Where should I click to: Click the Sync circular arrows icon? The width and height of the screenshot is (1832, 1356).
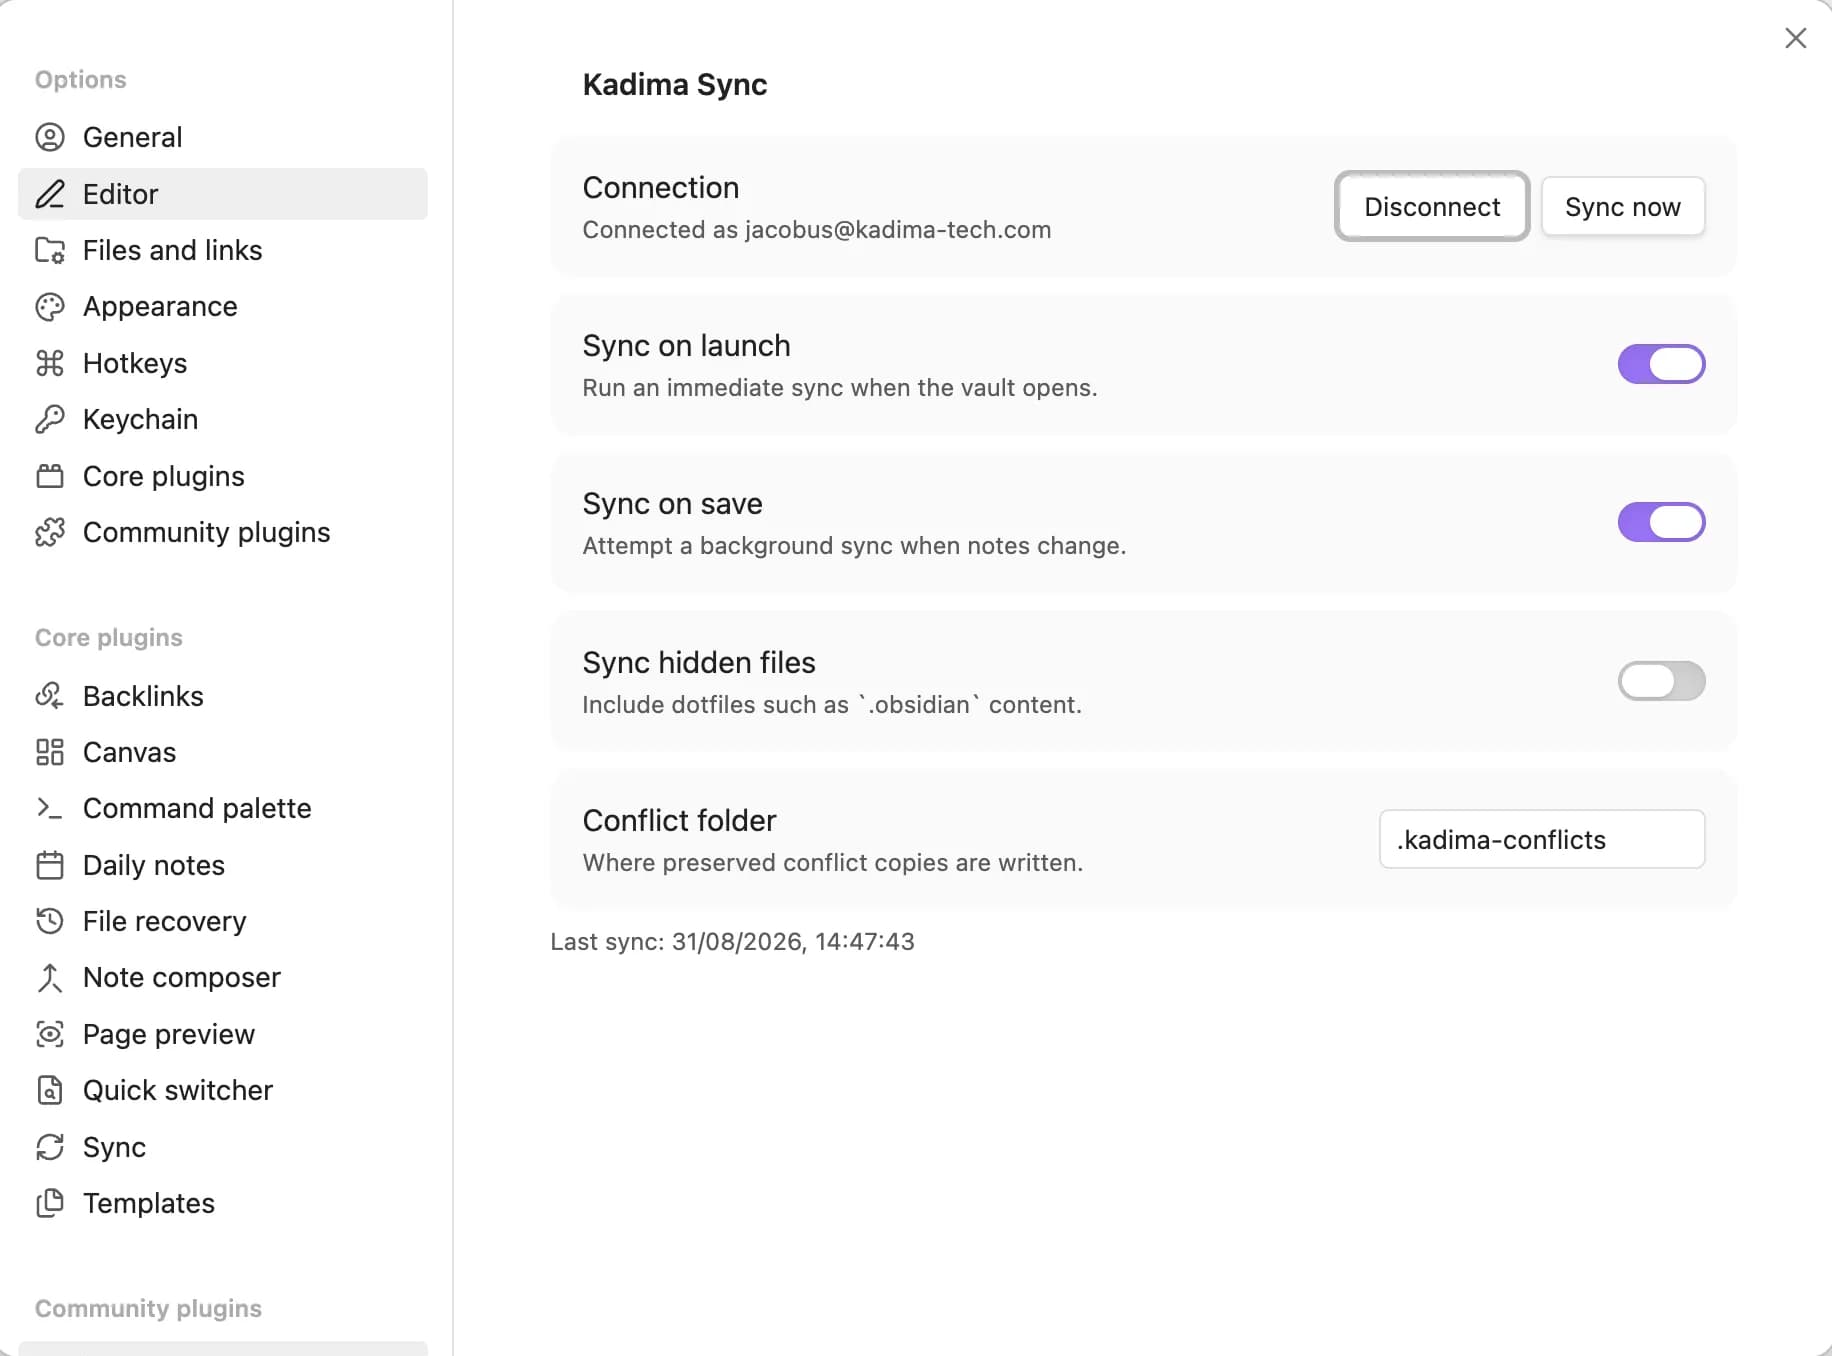[x=50, y=1147]
